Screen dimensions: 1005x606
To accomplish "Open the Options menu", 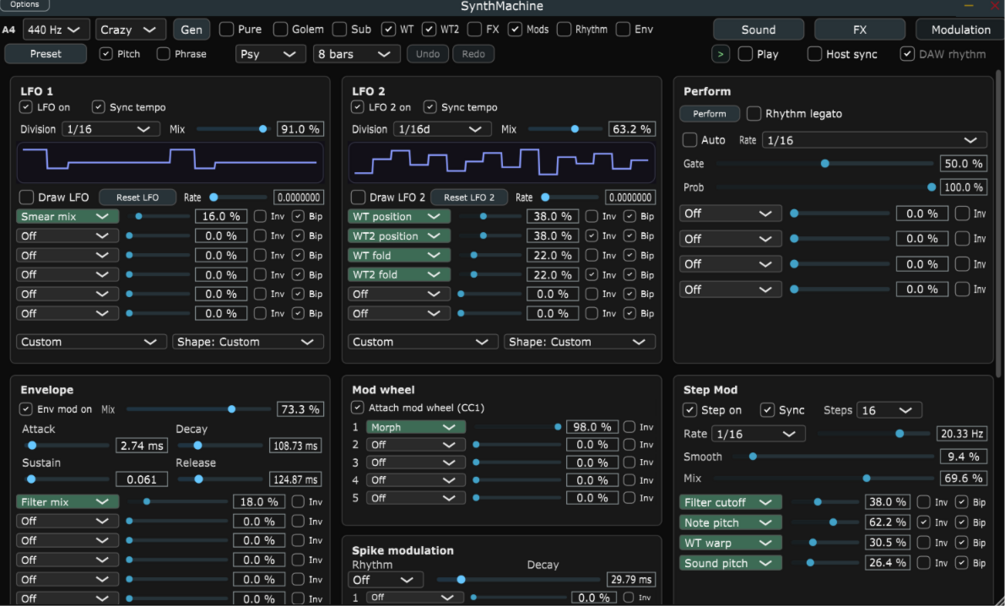I will point(25,4).
